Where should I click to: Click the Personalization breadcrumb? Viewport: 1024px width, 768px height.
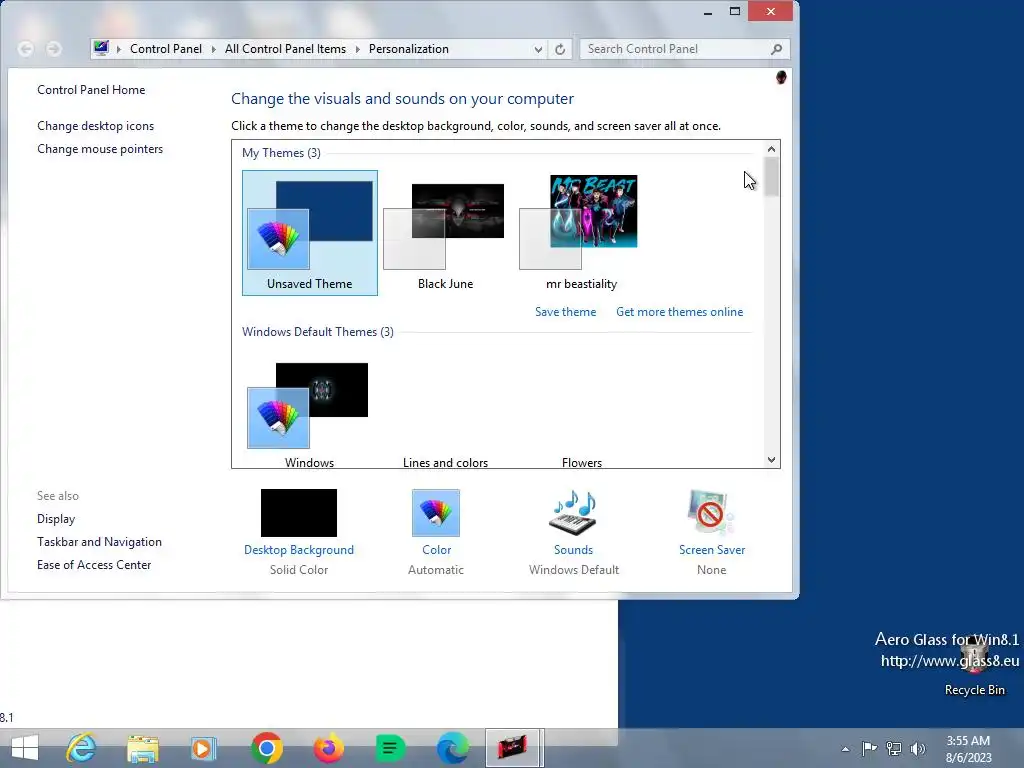pyautogui.click(x=408, y=49)
